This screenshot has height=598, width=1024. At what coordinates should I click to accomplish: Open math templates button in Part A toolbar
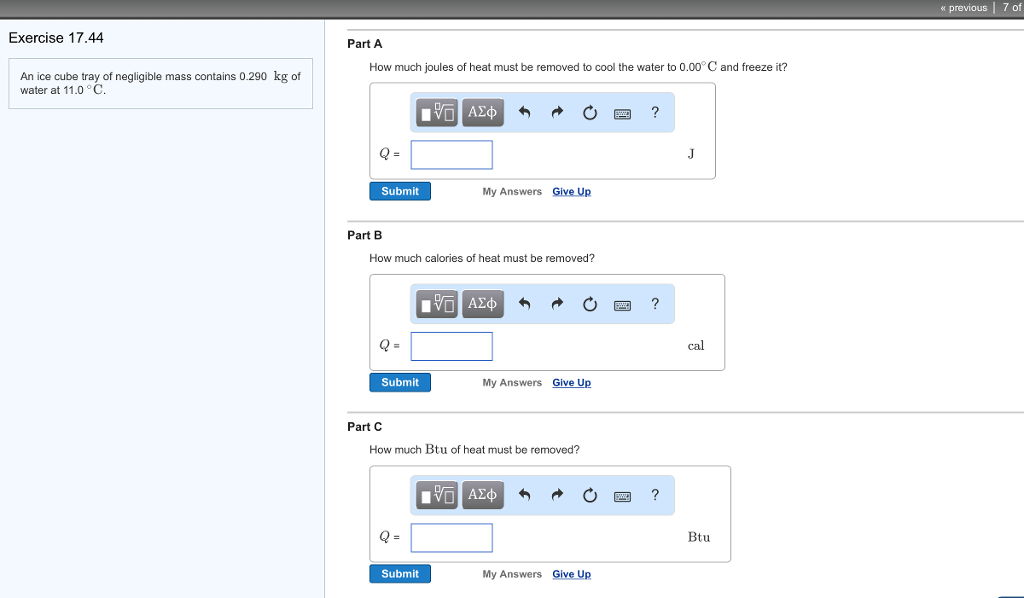pyautogui.click(x=437, y=112)
